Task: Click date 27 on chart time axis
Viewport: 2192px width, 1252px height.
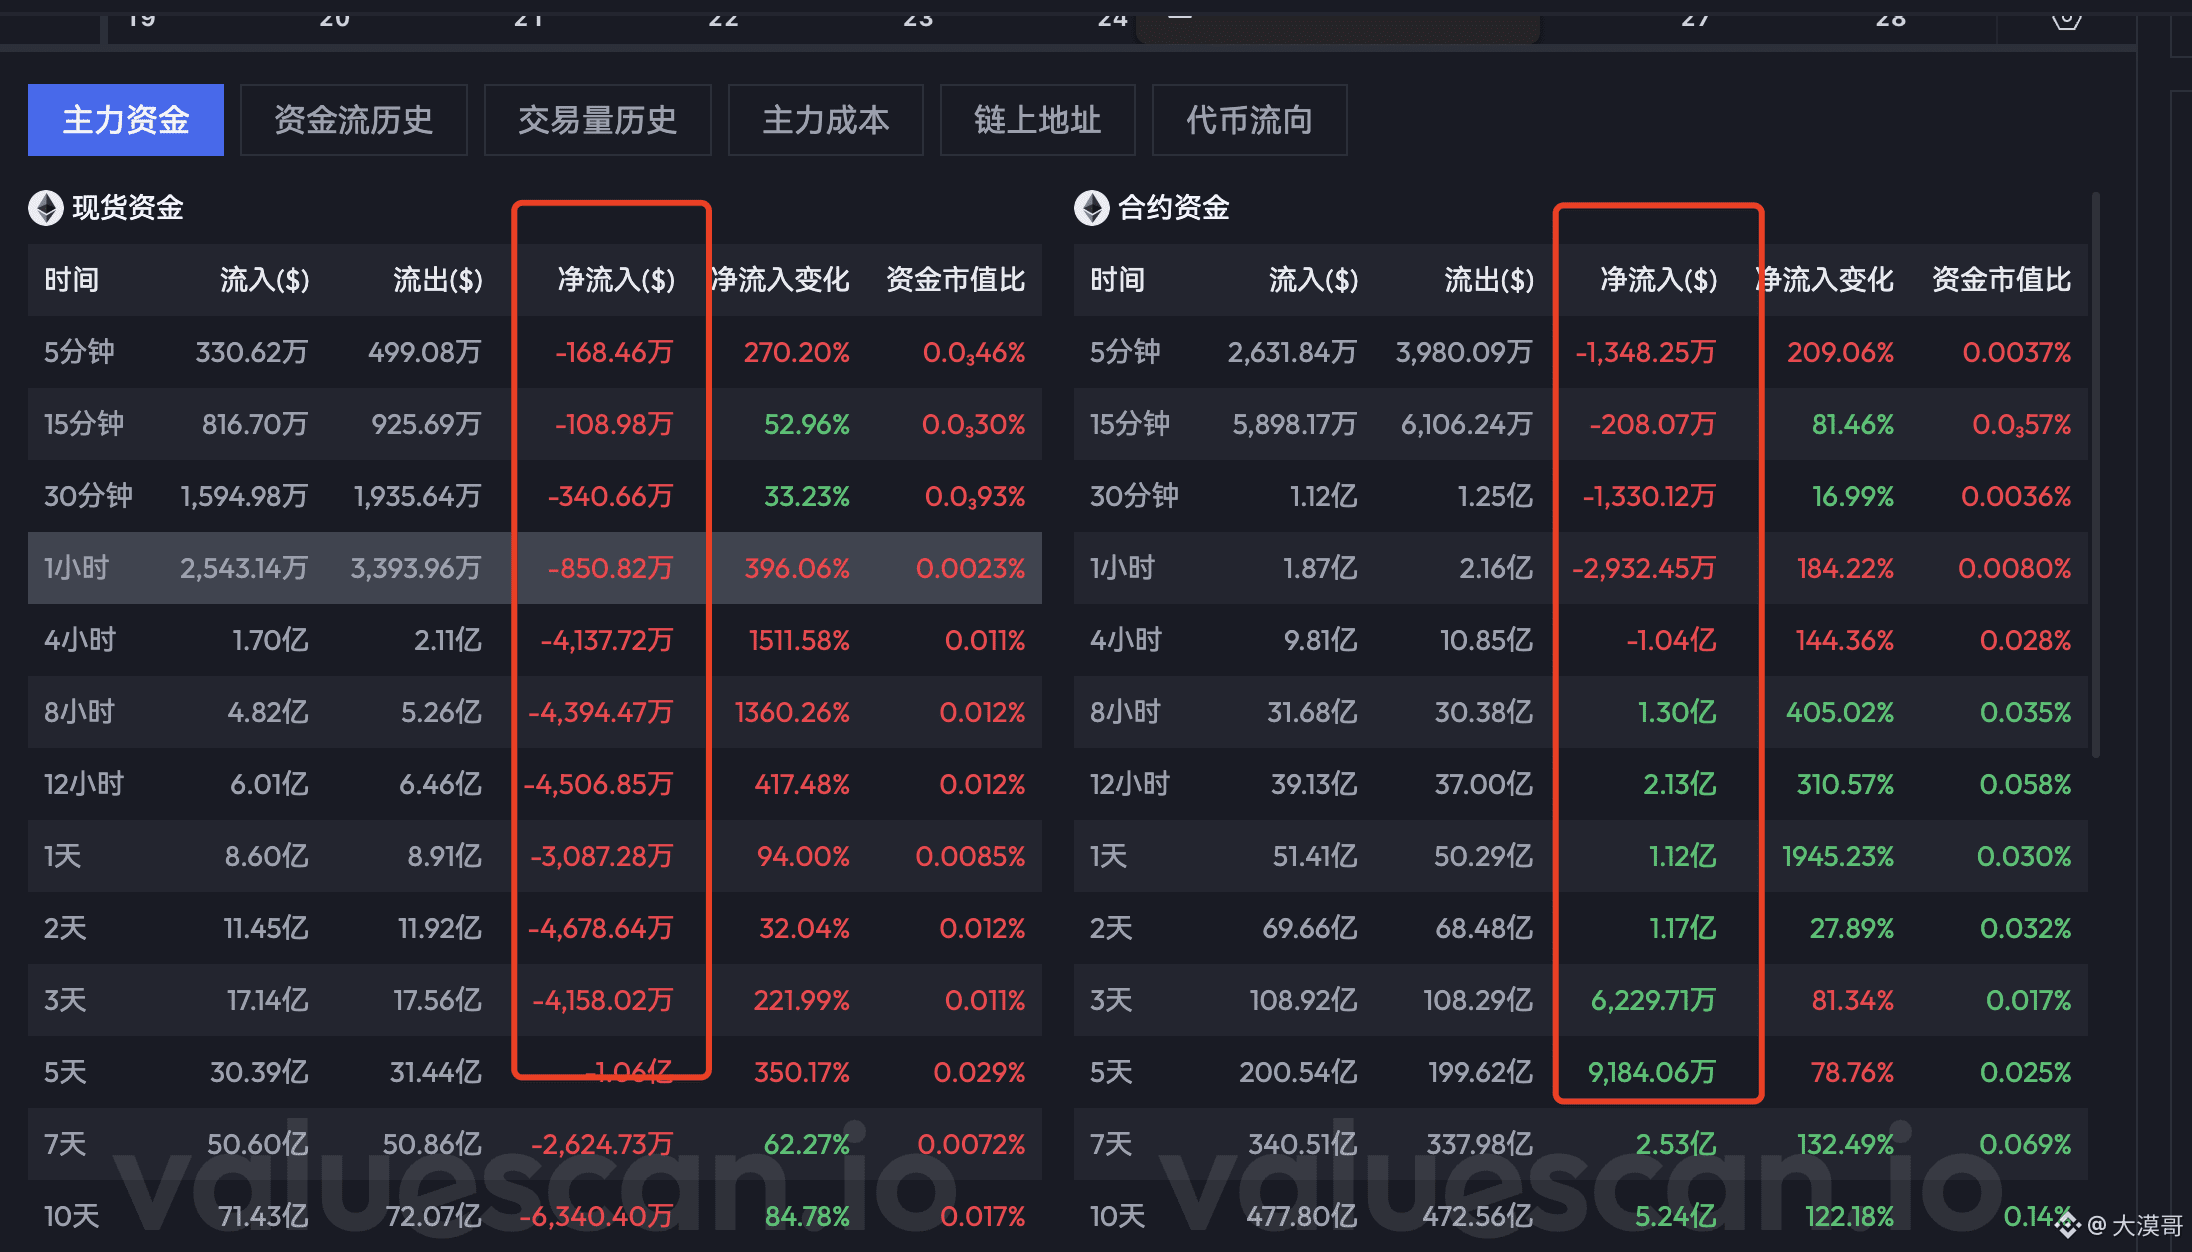Action: [1695, 18]
